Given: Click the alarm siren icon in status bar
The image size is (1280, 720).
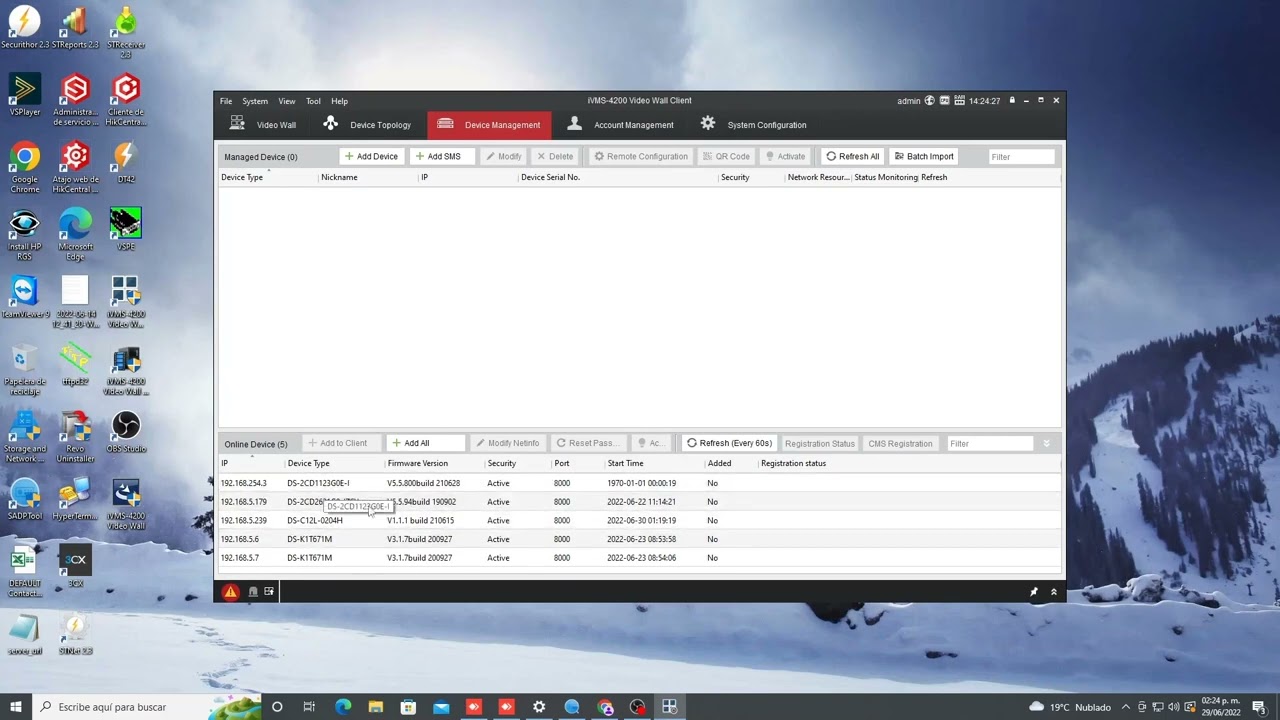Looking at the screenshot, I should [x=253, y=592].
